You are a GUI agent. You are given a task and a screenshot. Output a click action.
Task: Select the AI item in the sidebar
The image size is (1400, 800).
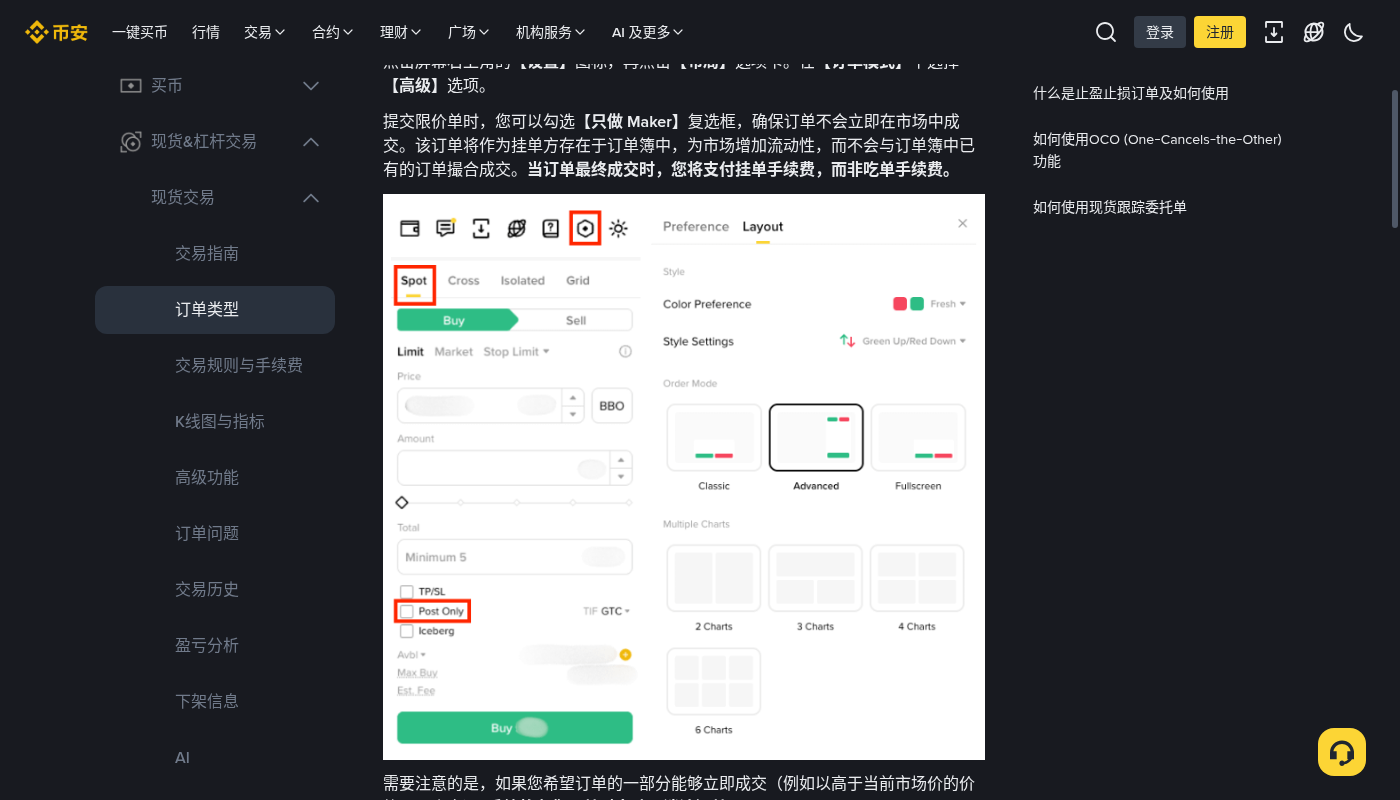tap(215, 758)
